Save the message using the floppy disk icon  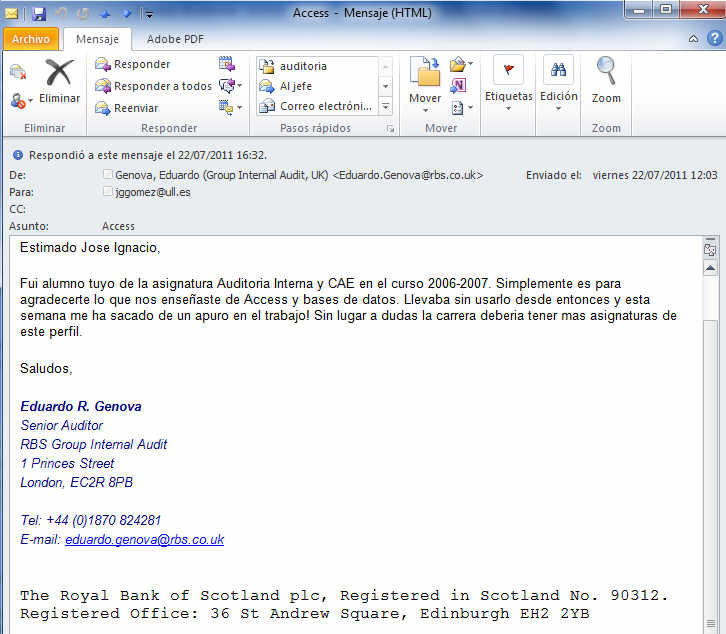tap(39, 14)
